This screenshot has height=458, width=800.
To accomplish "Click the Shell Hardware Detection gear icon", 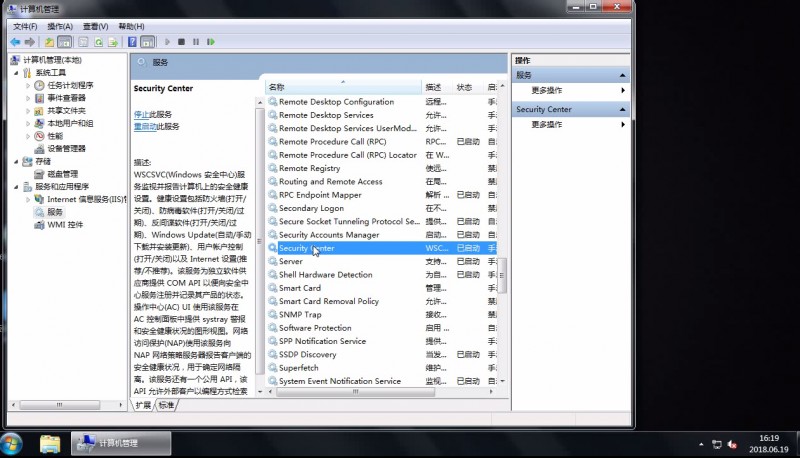I will 273,274.
